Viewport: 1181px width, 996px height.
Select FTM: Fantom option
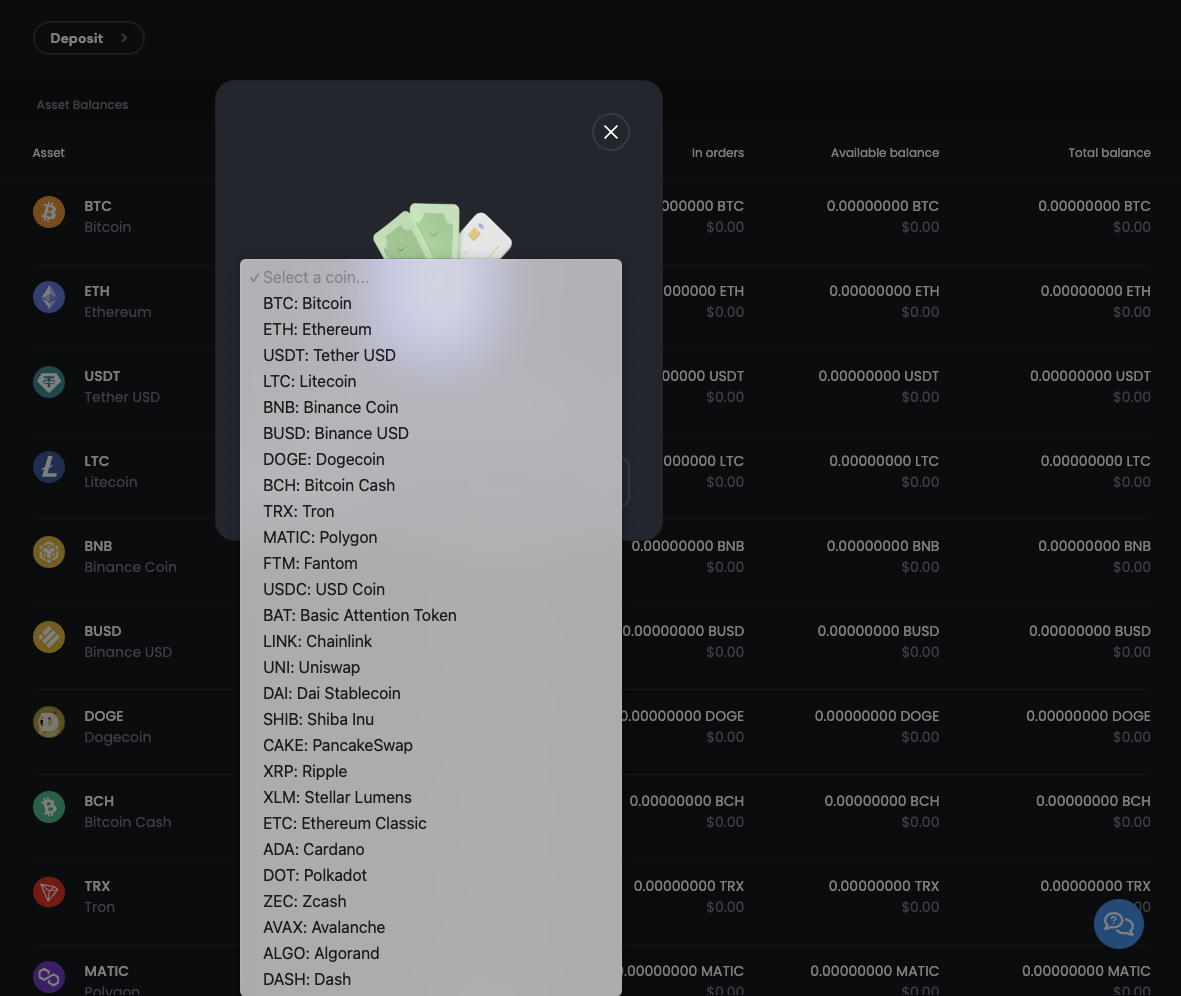coord(431,564)
